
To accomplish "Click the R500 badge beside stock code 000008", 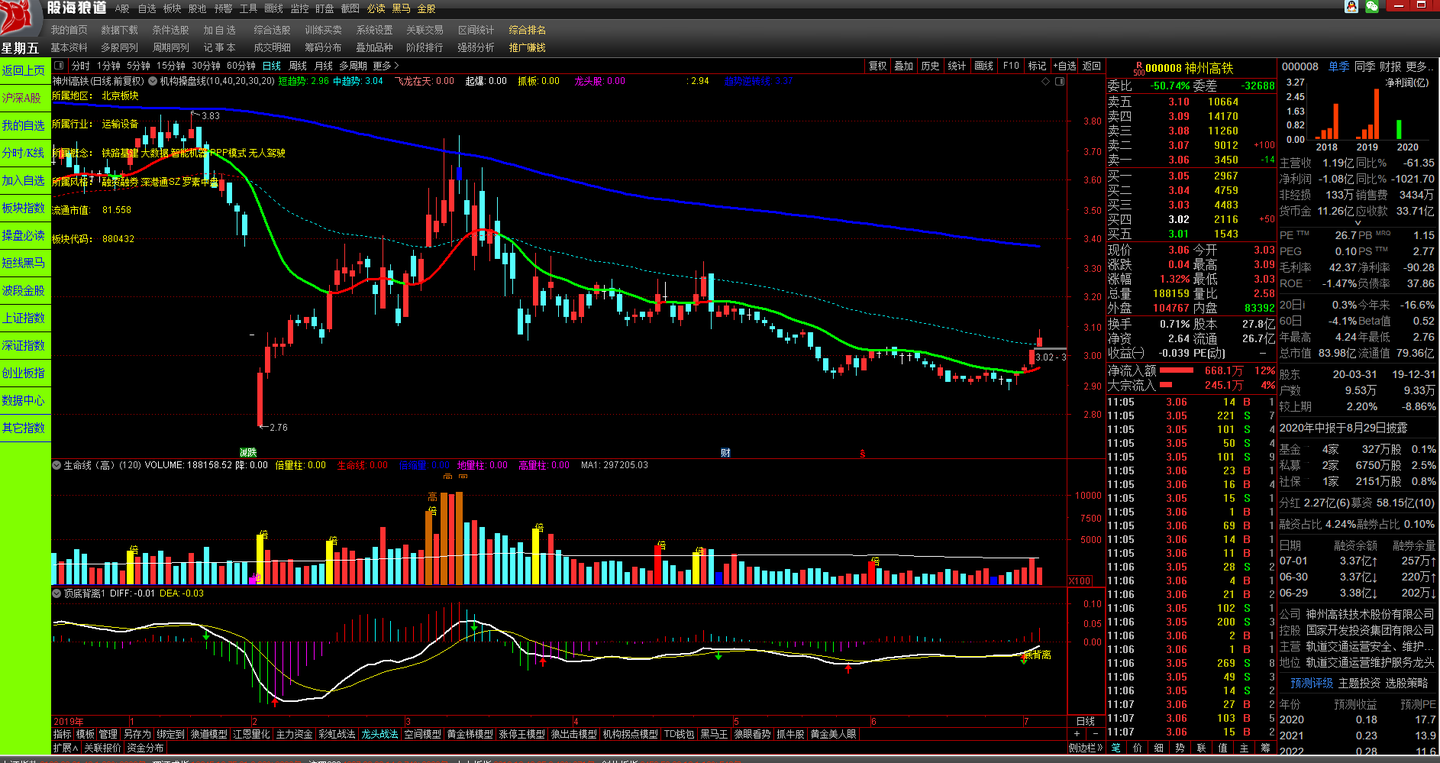I will pyautogui.click(x=1138, y=67).
